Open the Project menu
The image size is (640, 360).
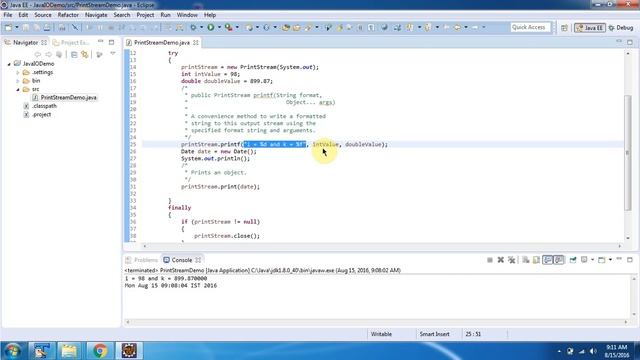(145, 15)
